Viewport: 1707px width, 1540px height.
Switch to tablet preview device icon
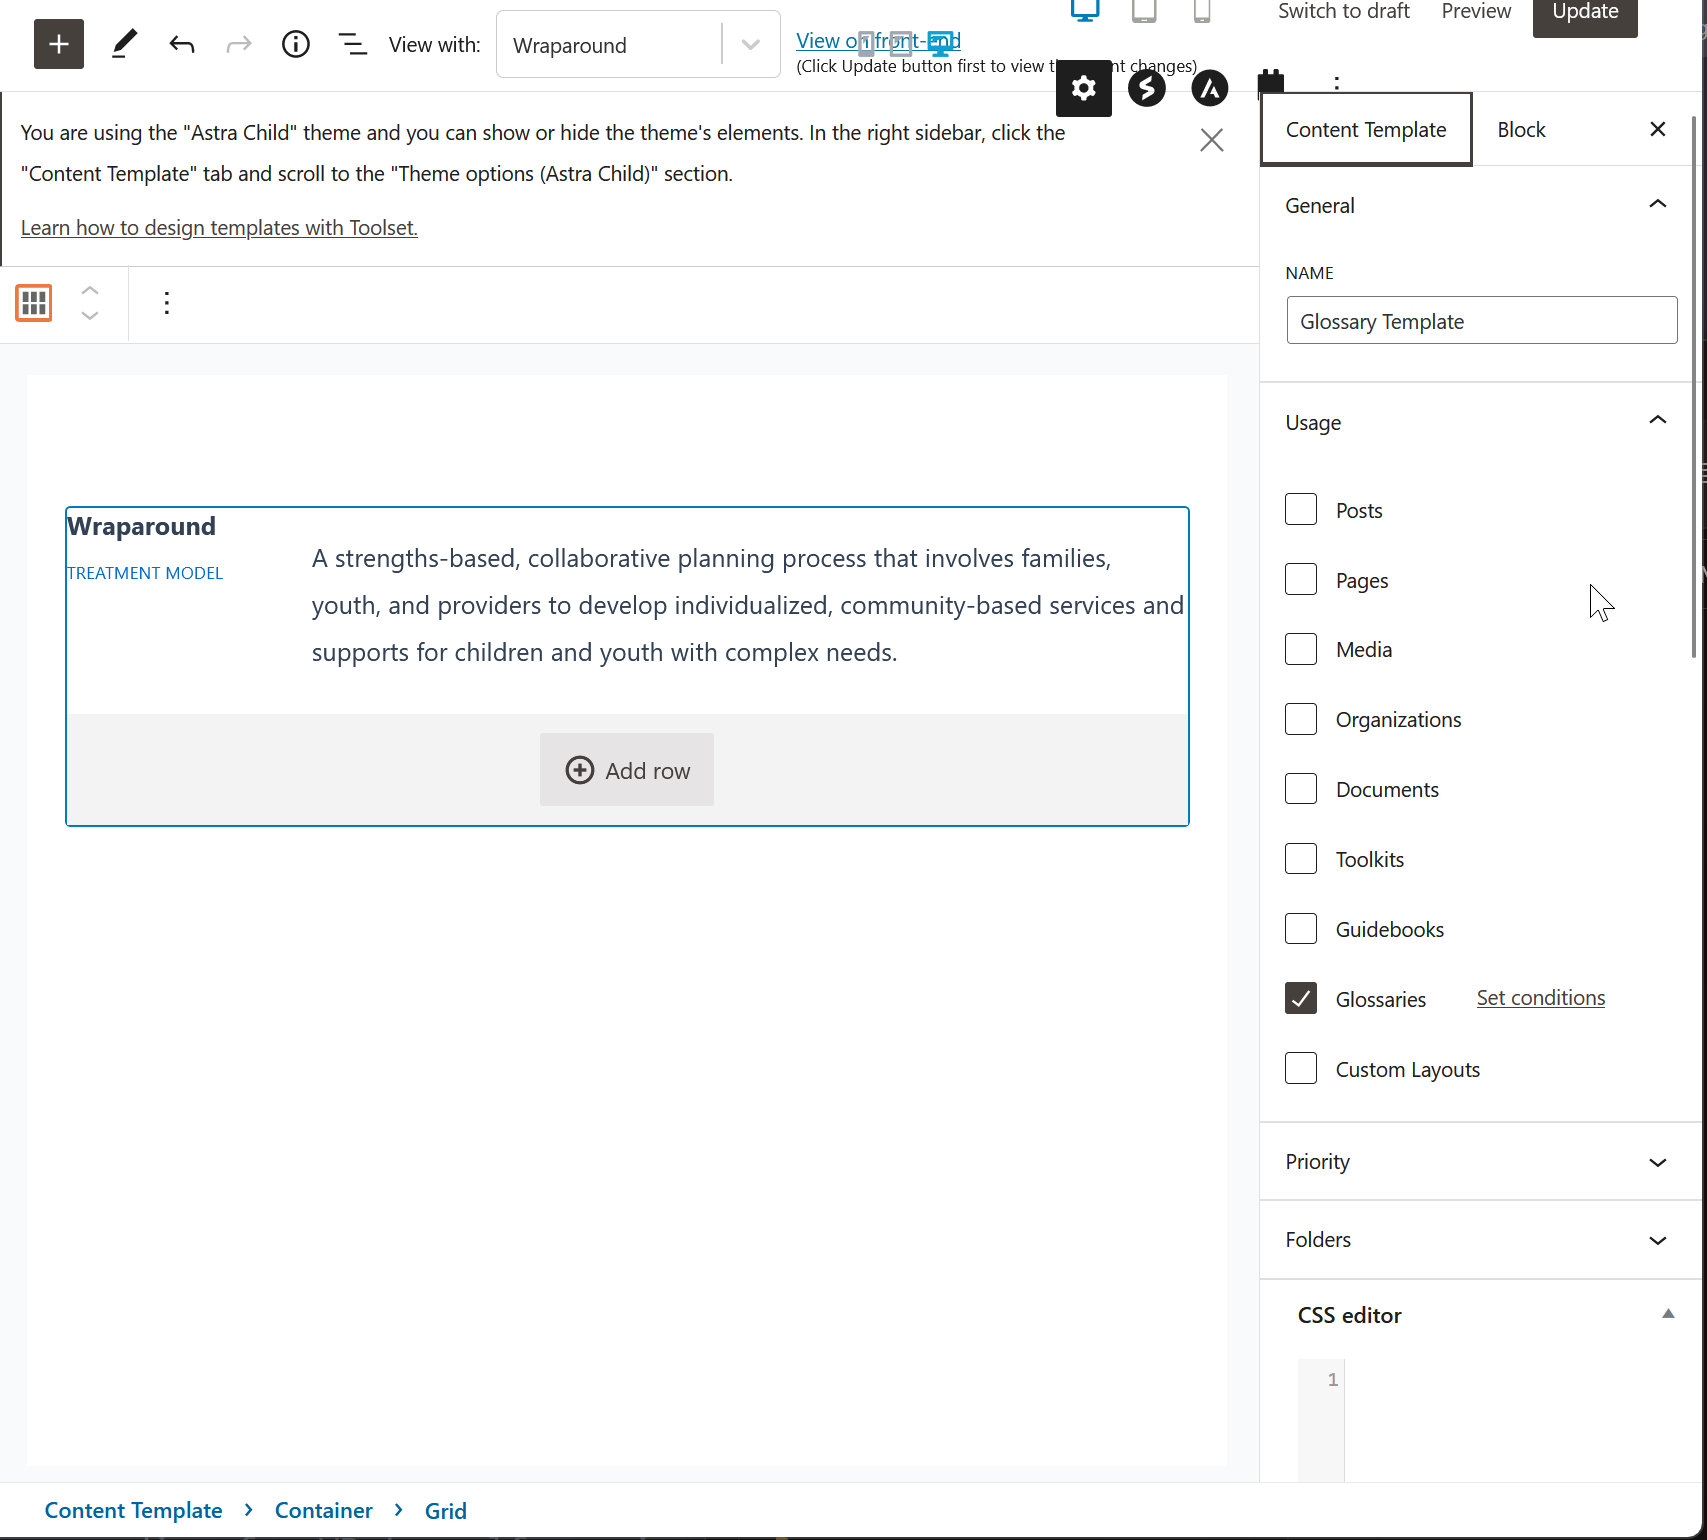pyautogui.click(x=1144, y=11)
